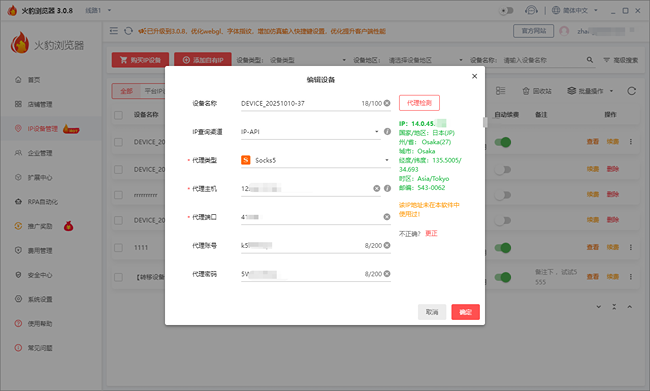Open 首页 in the sidebar
The height and width of the screenshot is (391, 650).
coord(34,80)
